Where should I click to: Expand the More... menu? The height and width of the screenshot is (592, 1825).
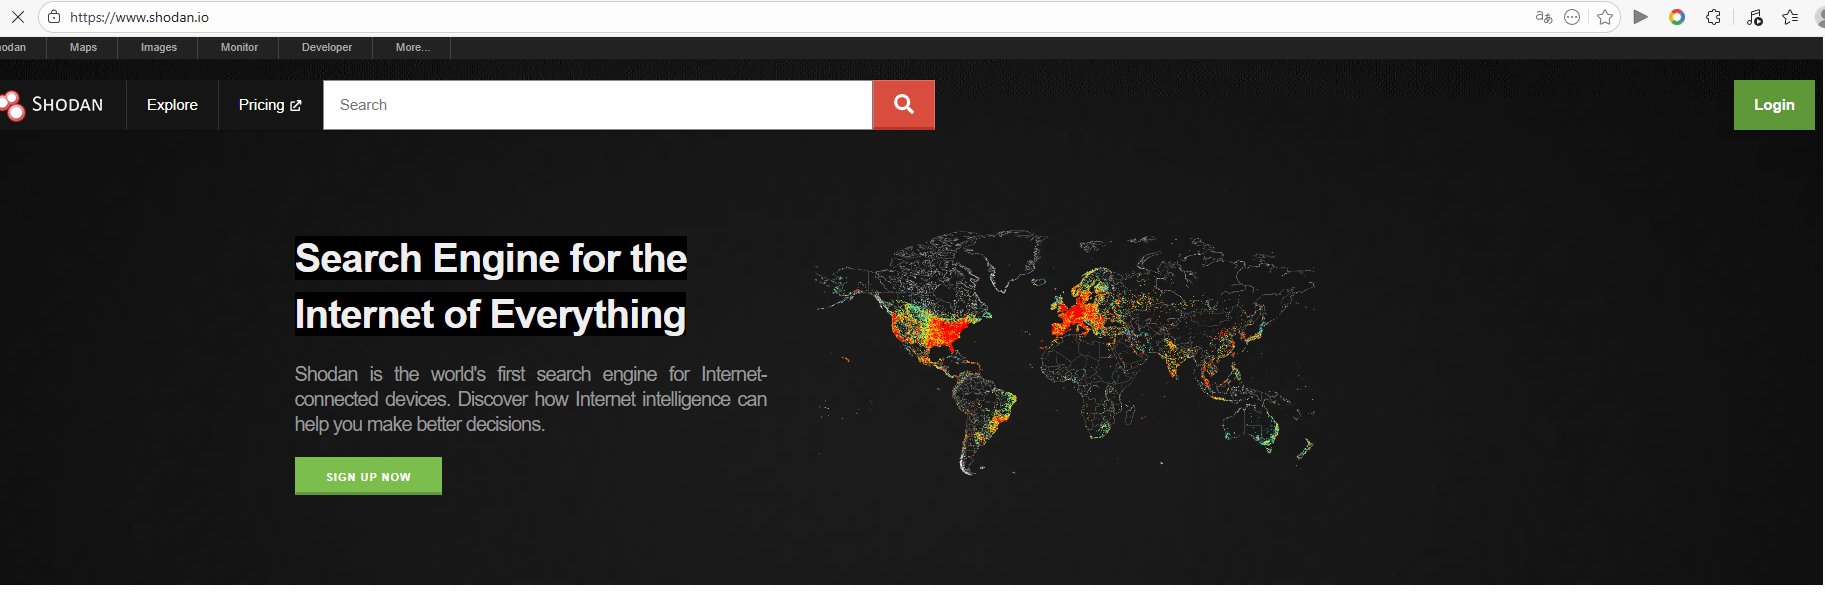[x=412, y=47]
